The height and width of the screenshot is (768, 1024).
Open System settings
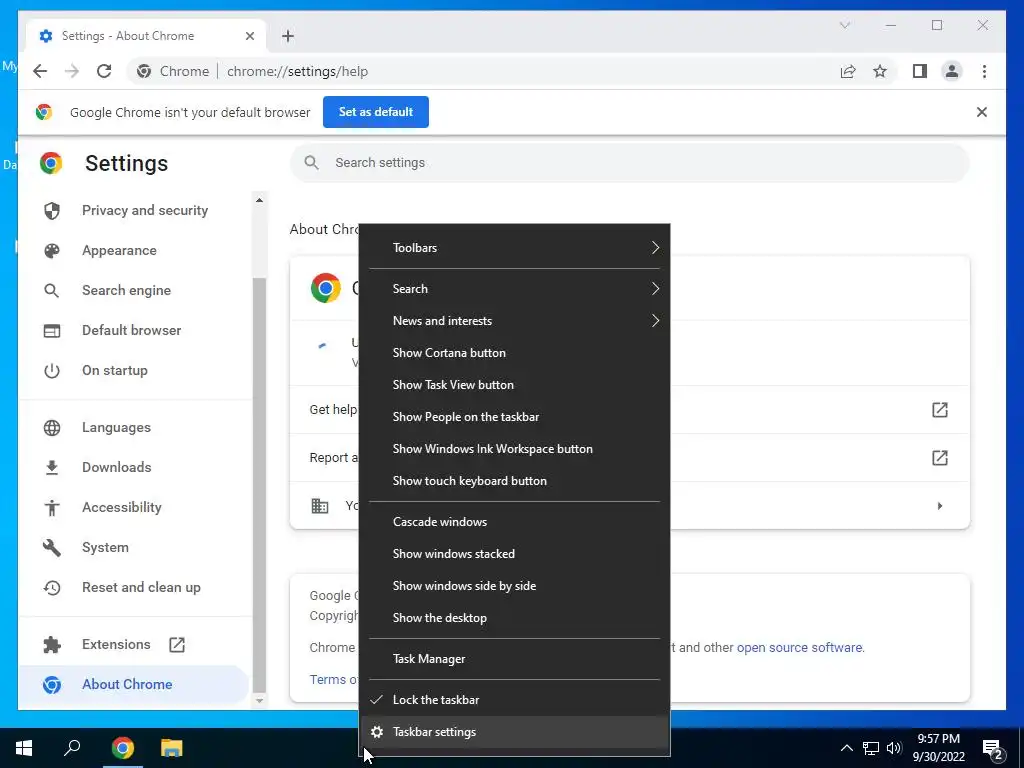pyautogui.click(x=134, y=547)
